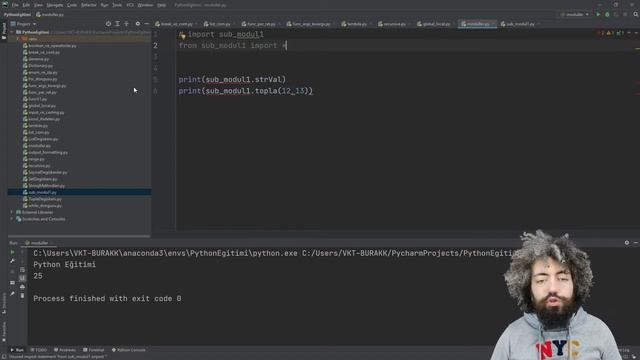Toggle soft-wrap icon in Run panel
The height and width of the screenshot is (360, 640).
pos(22,270)
